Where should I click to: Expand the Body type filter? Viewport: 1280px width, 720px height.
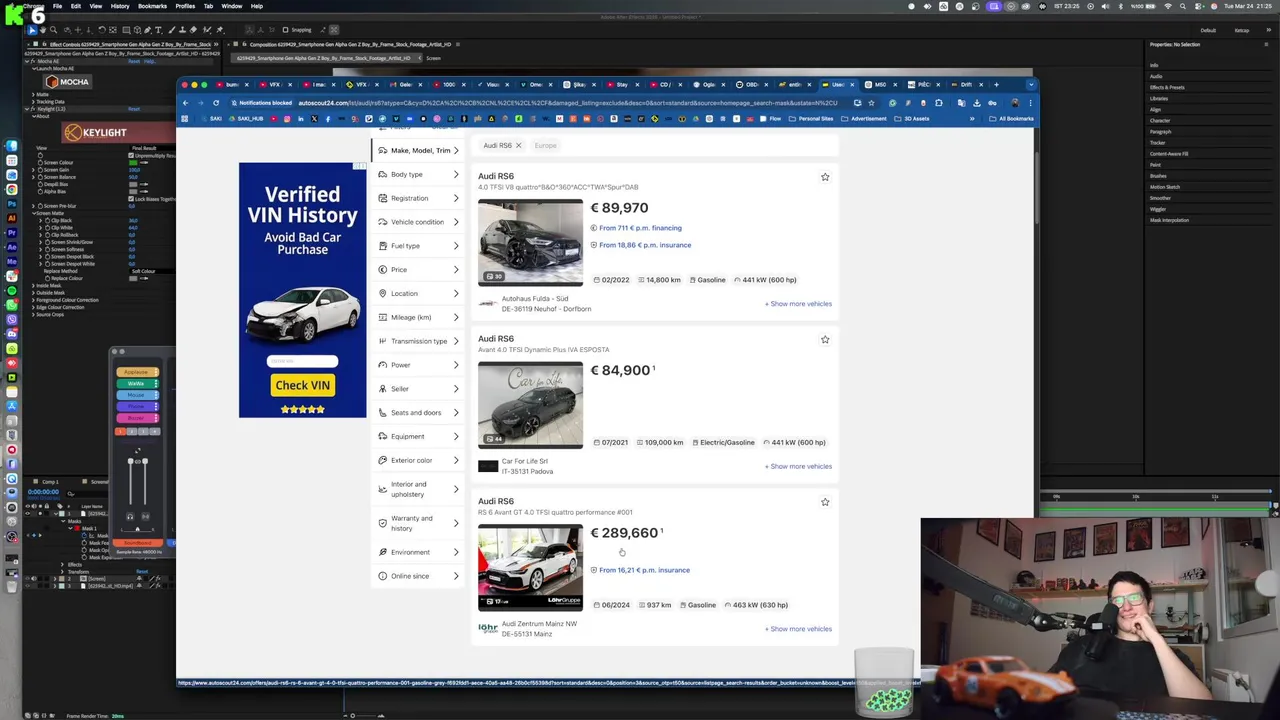(x=419, y=174)
